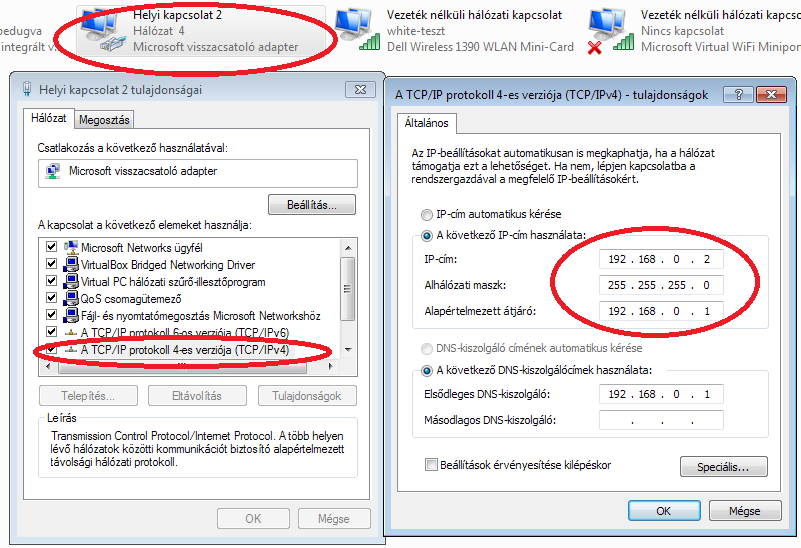801x548 pixels.
Task: Click the IP-cím input field
Action: (x=661, y=259)
